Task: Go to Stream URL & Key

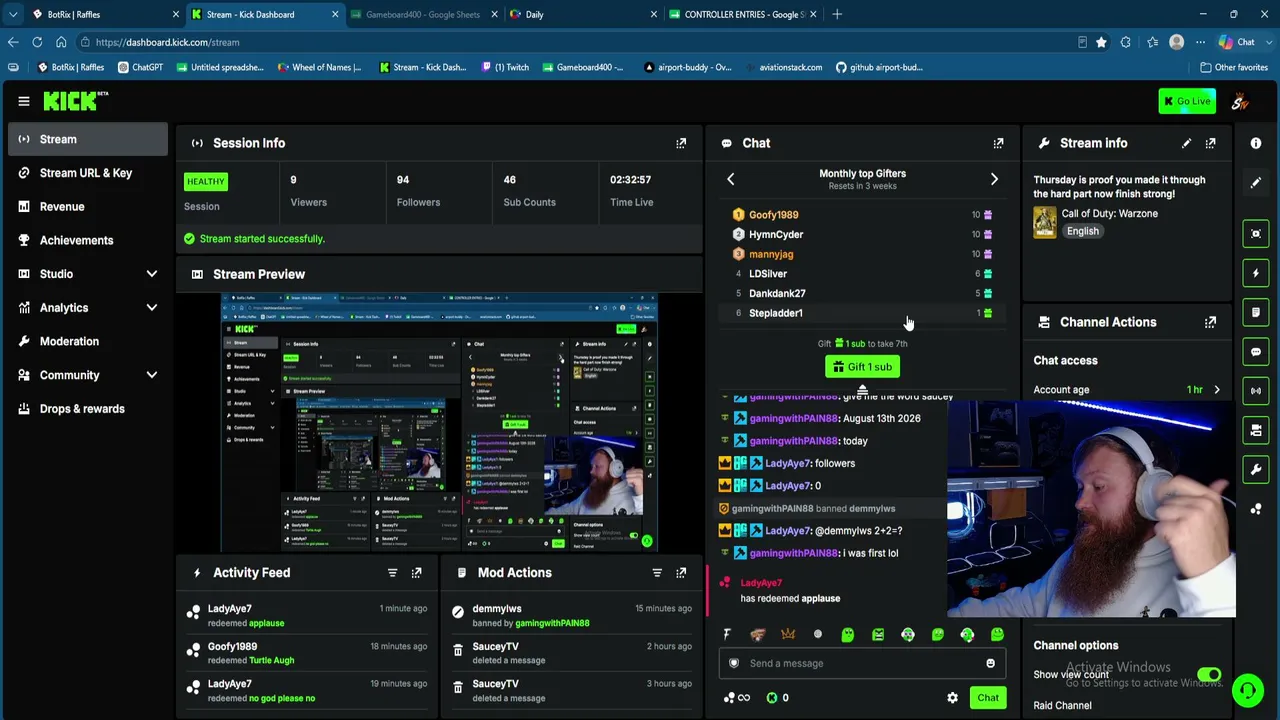Action: pos(88,173)
